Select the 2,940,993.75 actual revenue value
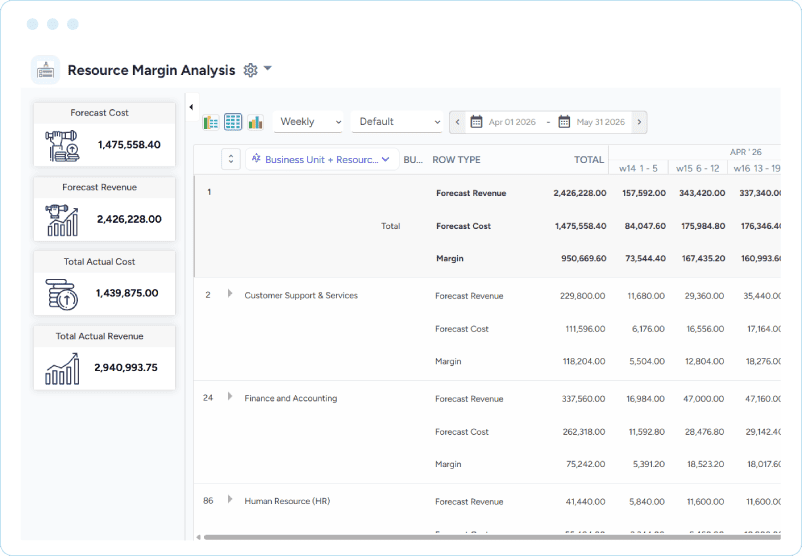This screenshot has width=802, height=556. point(126,367)
